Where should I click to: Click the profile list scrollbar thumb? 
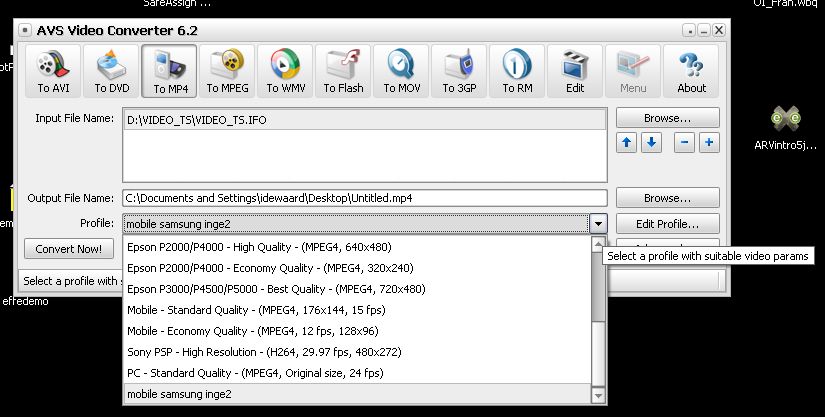(598, 287)
